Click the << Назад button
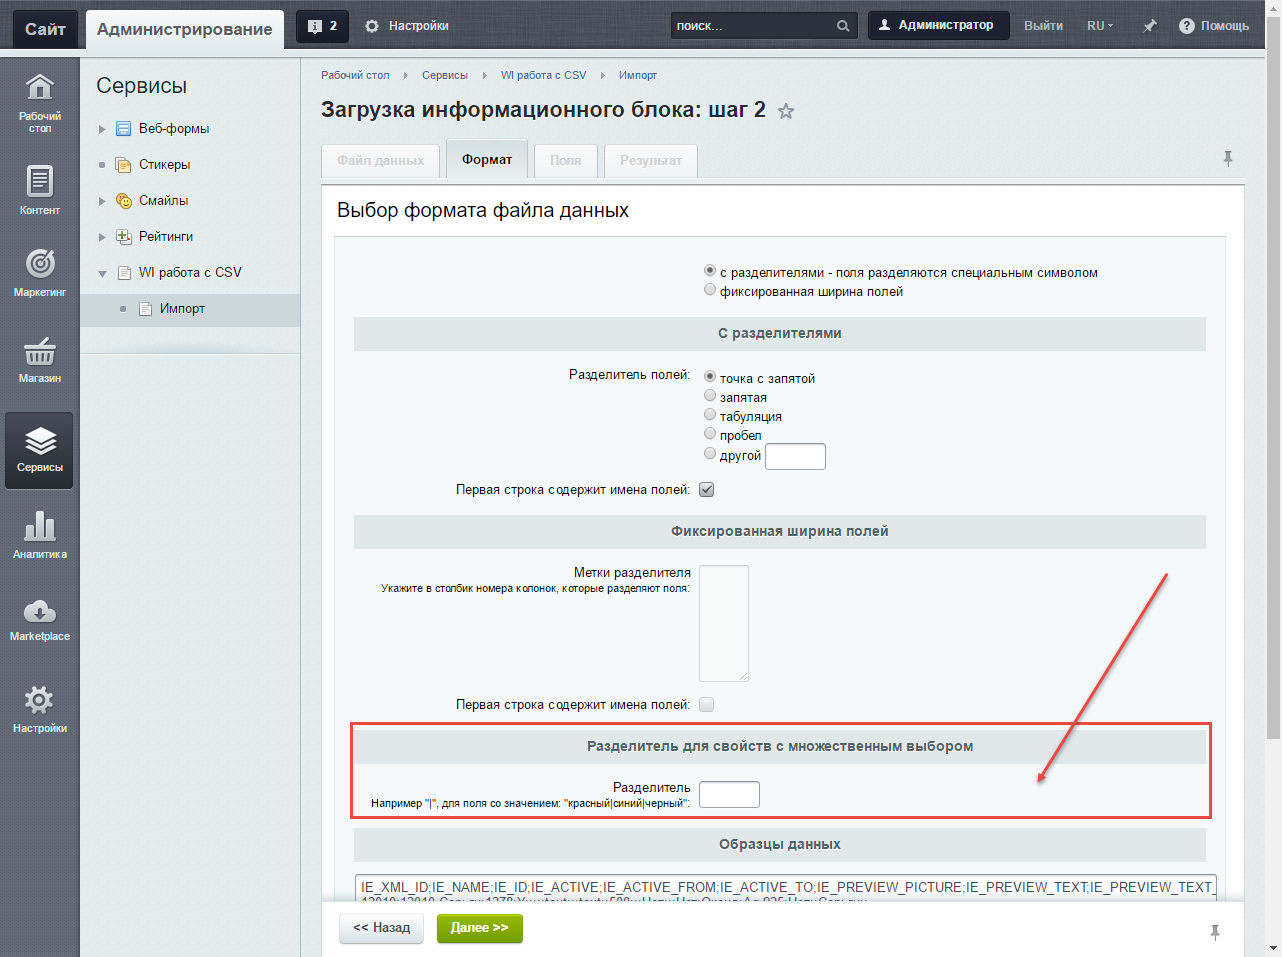Screen dimensions: 1282x957 [x=382, y=928]
